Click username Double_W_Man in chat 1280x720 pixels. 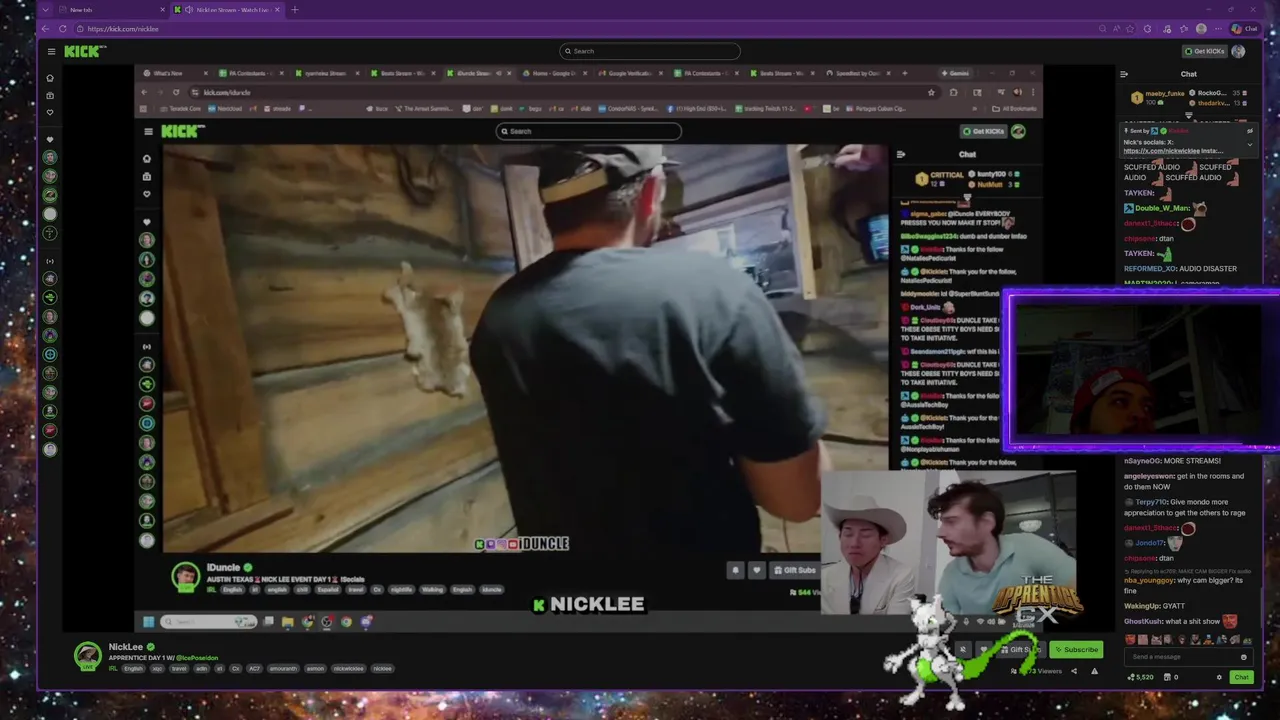tap(1160, 208)
